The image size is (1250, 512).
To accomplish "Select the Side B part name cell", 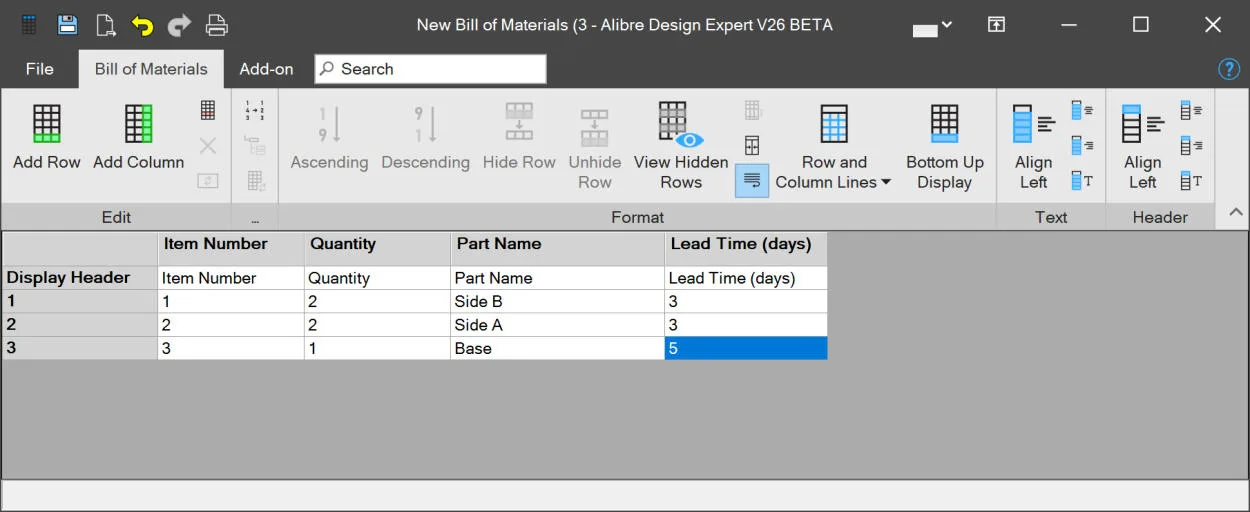I will click(x=557, y=301).
